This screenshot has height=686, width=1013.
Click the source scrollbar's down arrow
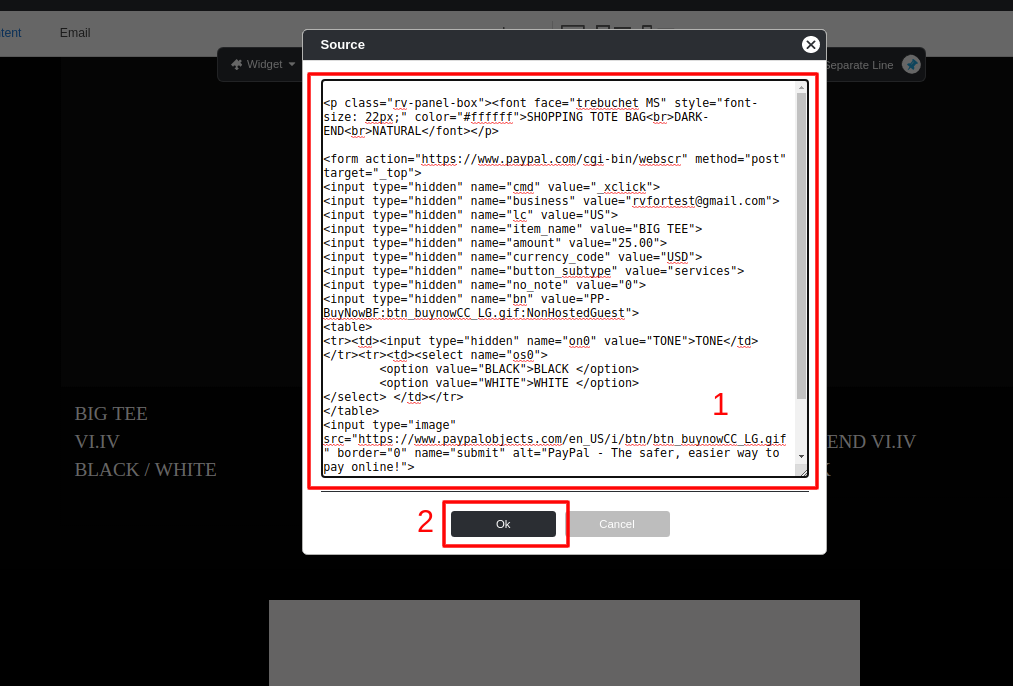click(x=802, y=456)
